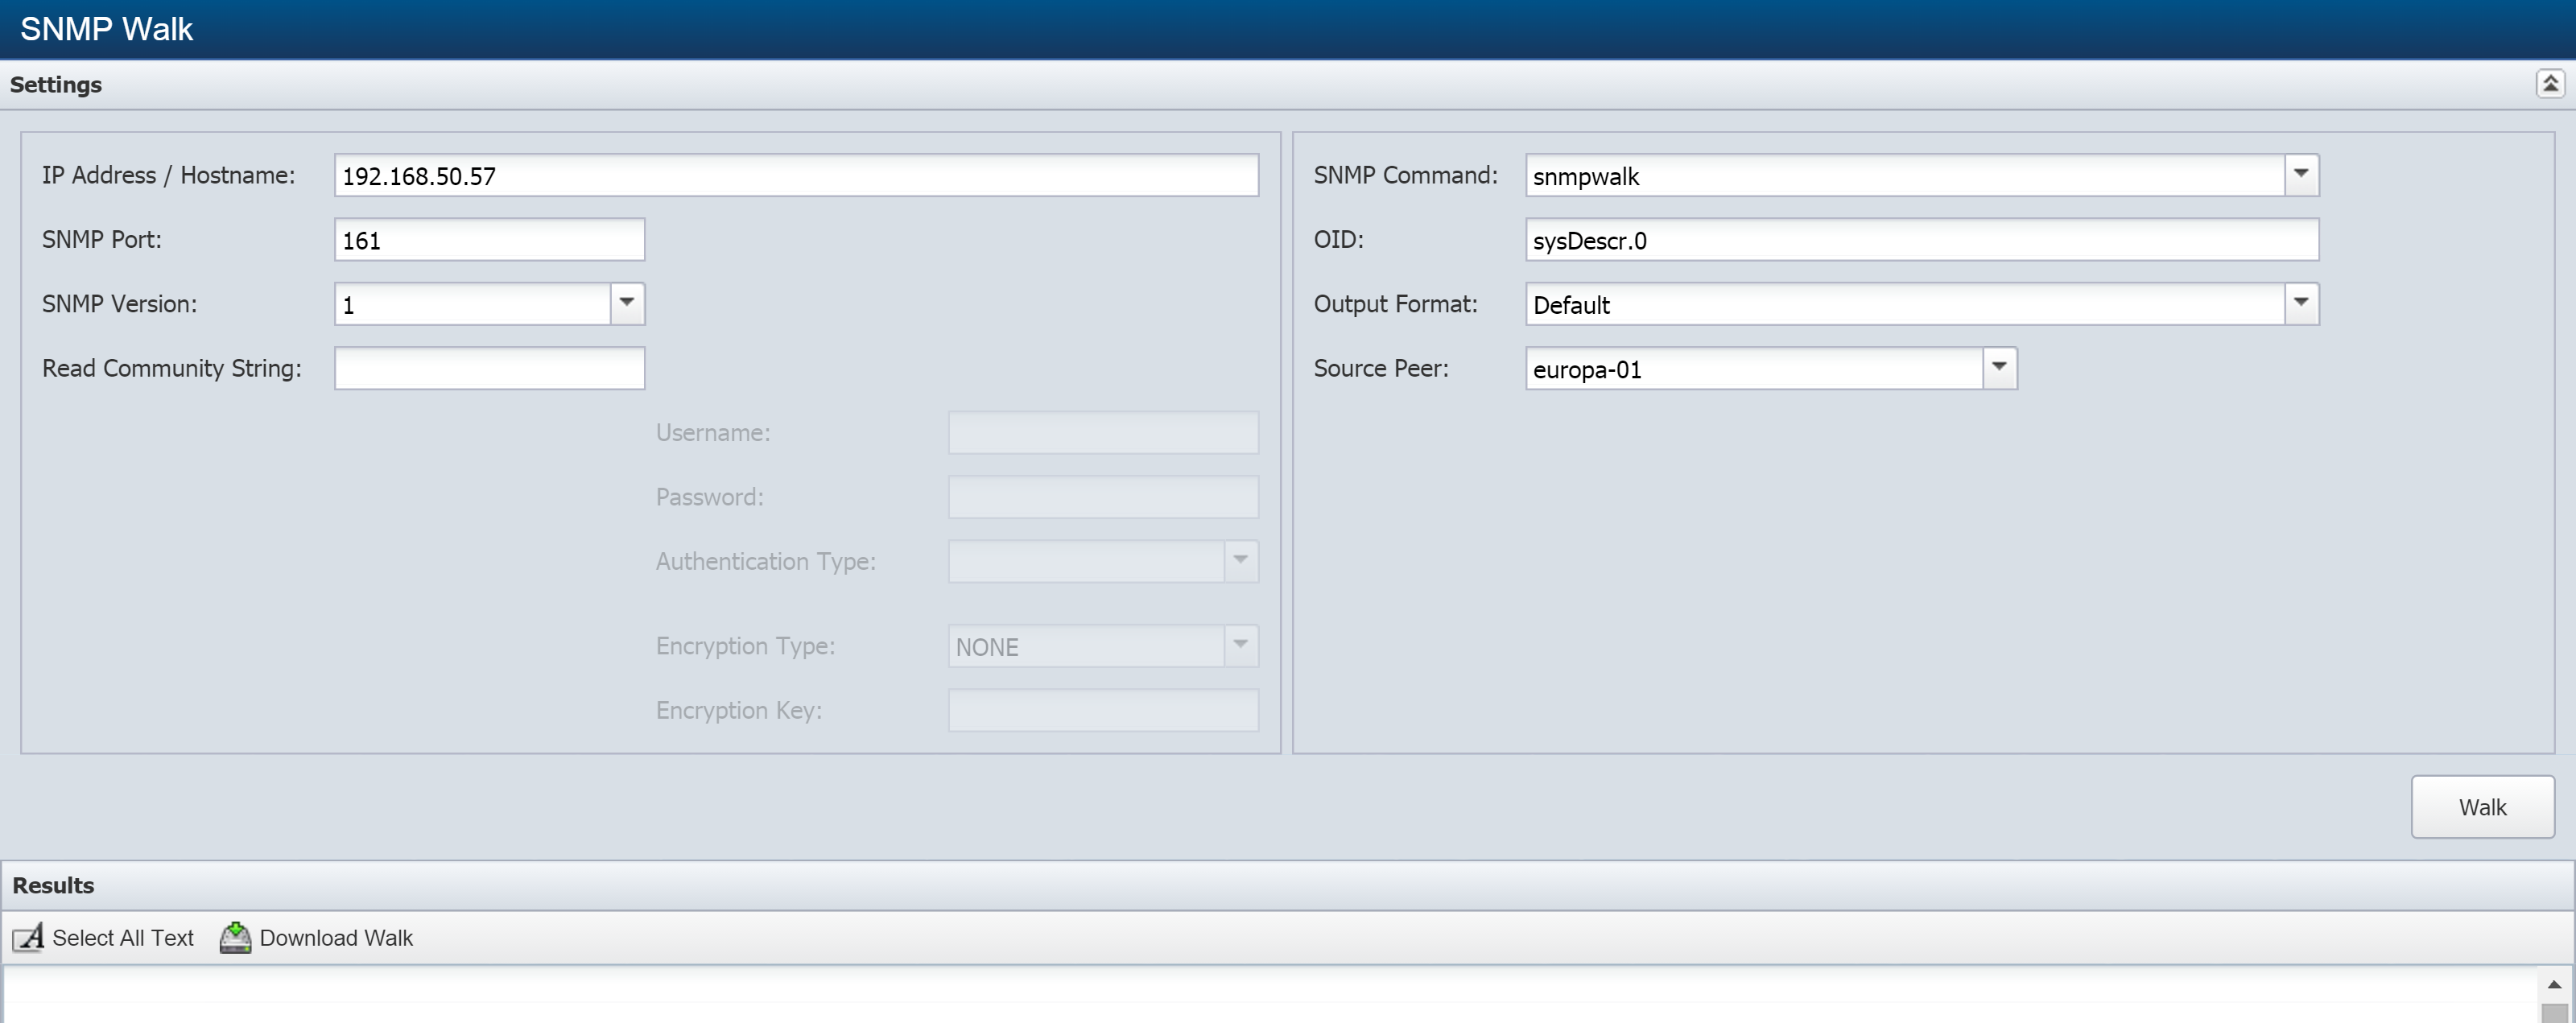The image size is (2576, 1023).
Task: Click the Select All Text icon
Action: click(x=28, y=937)
